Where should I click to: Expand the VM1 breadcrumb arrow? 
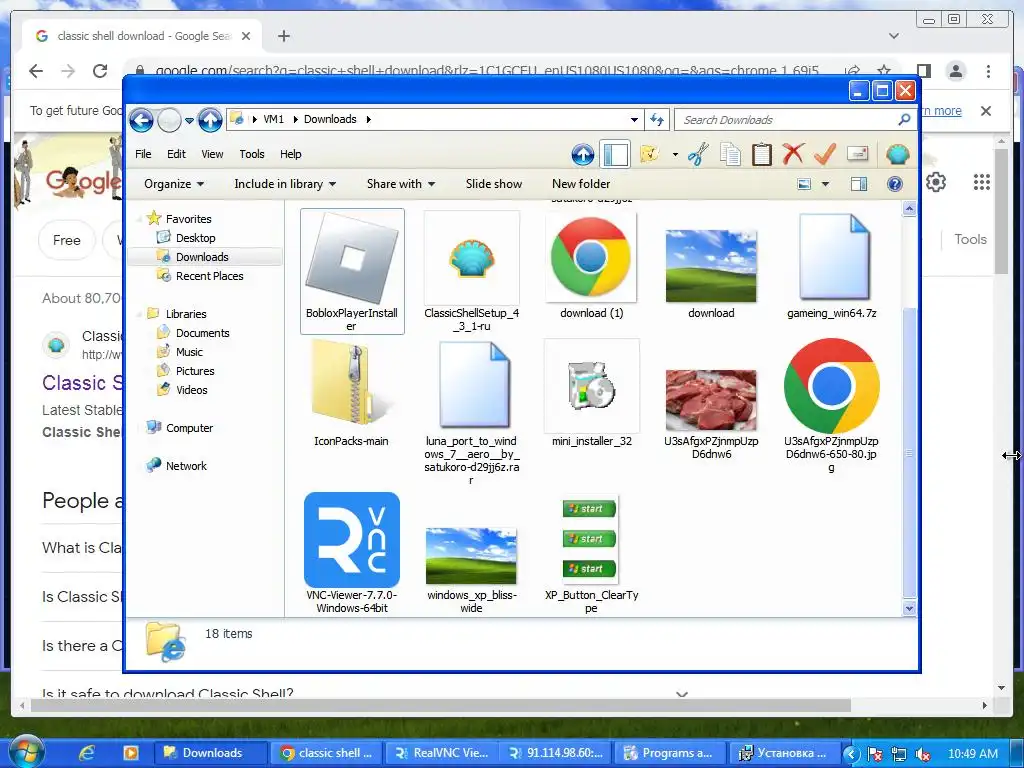click(296, 120)
